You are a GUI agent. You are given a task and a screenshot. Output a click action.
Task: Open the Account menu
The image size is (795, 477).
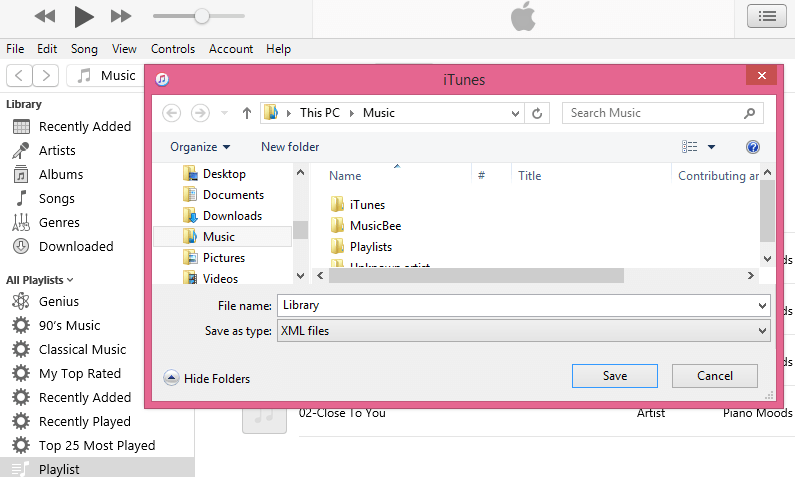point(231,49)
